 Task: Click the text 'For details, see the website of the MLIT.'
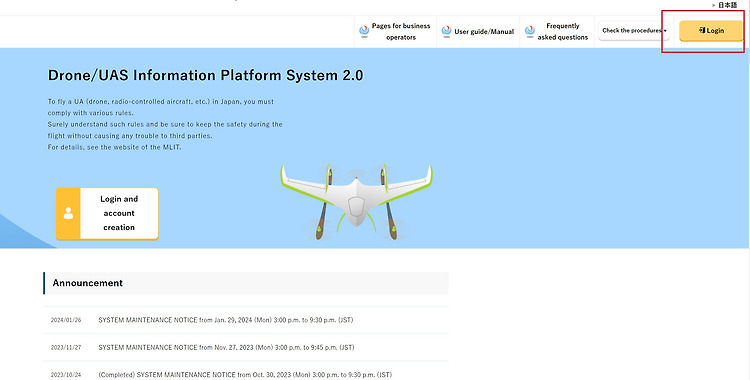click(114, 147)
